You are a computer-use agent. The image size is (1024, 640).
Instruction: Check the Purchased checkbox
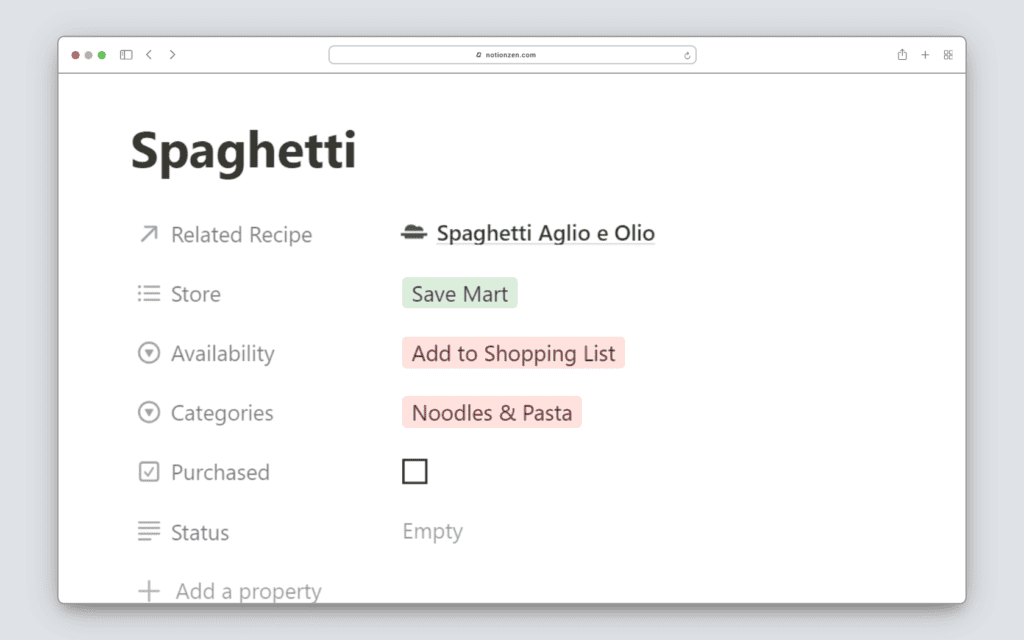coord(415,472)
